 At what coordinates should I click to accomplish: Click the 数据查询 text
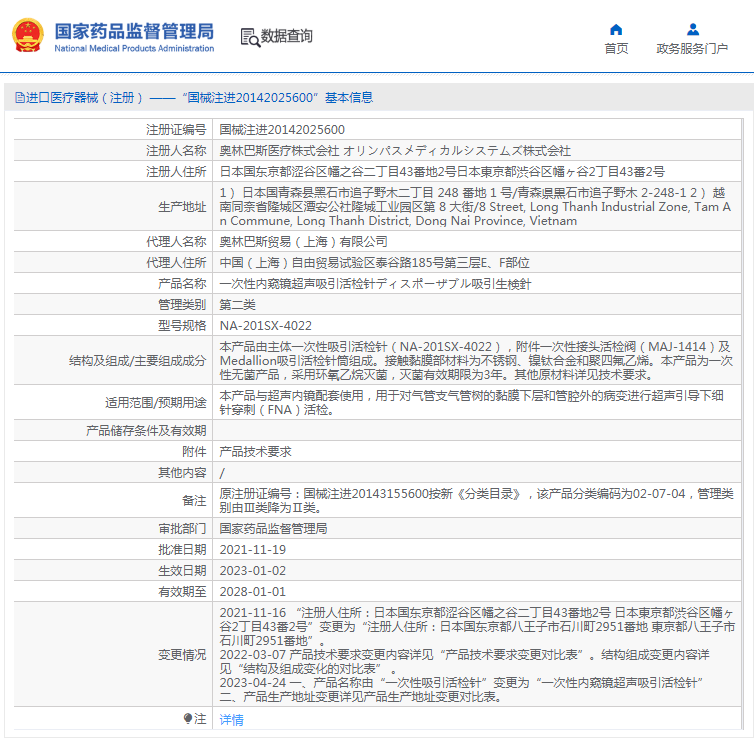[287, 36]
